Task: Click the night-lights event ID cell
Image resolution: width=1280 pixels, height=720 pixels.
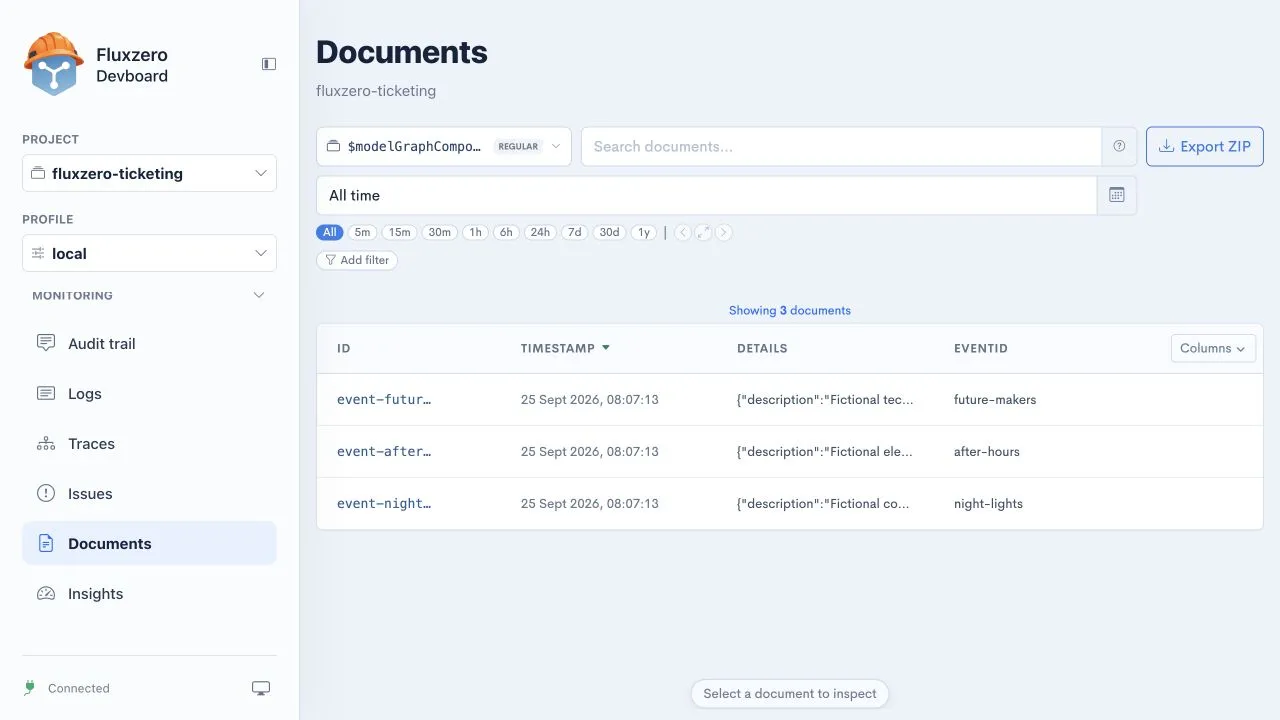Action: pos(988,504)
